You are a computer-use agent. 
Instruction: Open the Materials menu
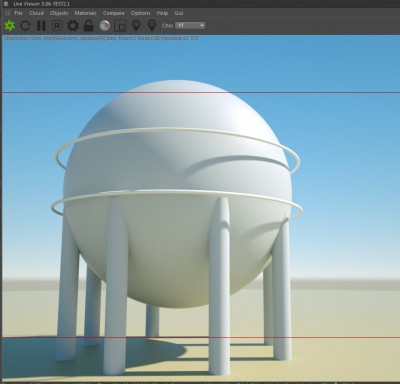click(85, 13)
